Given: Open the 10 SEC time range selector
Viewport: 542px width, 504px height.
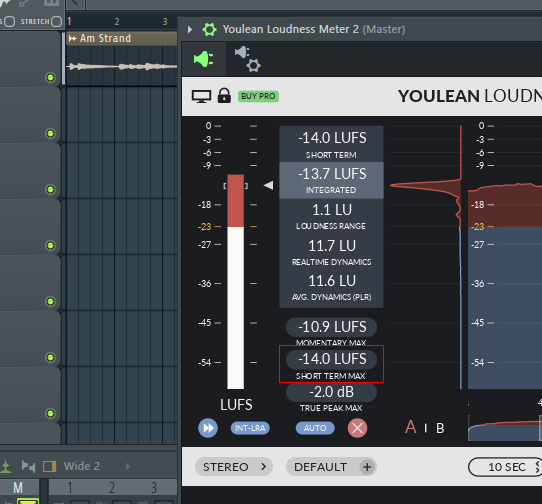Looking at the screenshot, I should 506,467.
